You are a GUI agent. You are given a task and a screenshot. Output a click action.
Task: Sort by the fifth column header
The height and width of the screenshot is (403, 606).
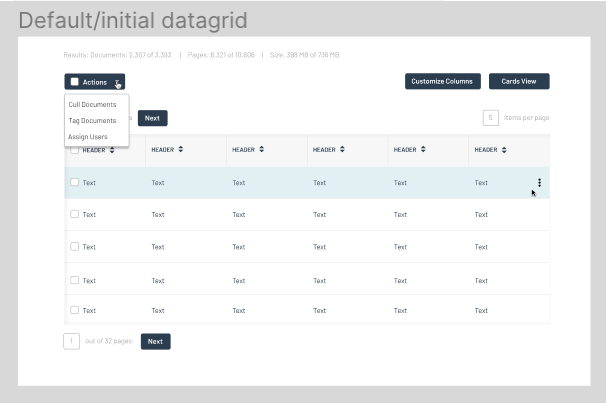click(x=423, y=150)
